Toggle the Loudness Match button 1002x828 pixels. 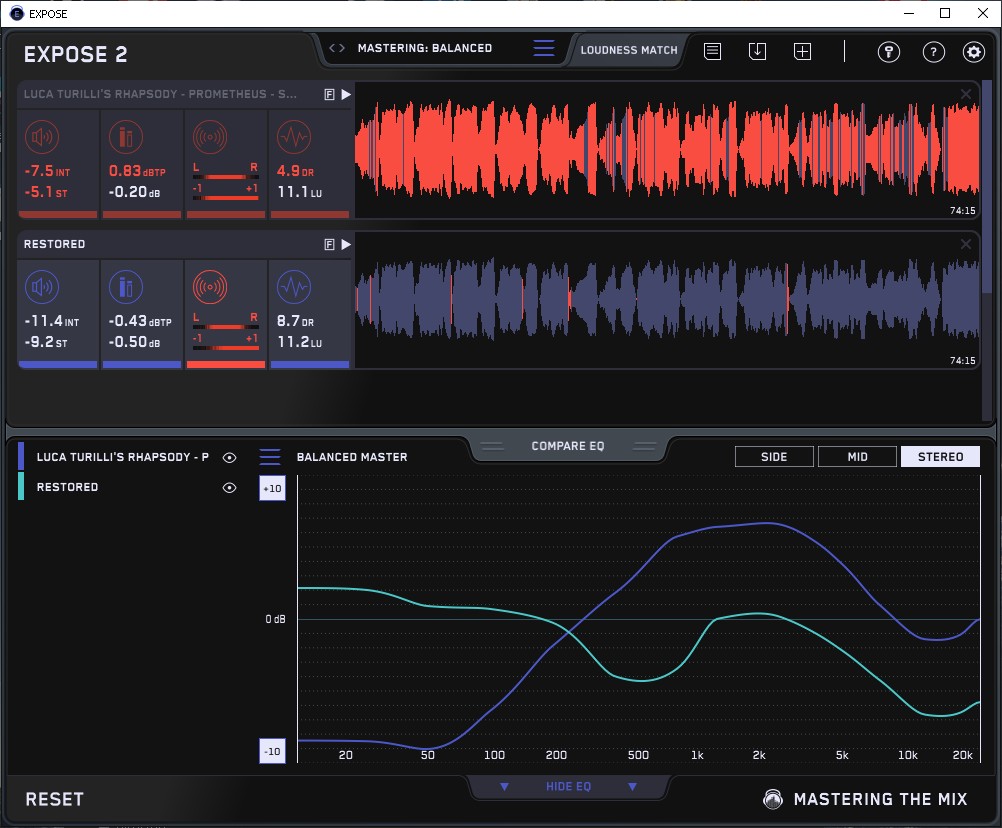629,50
